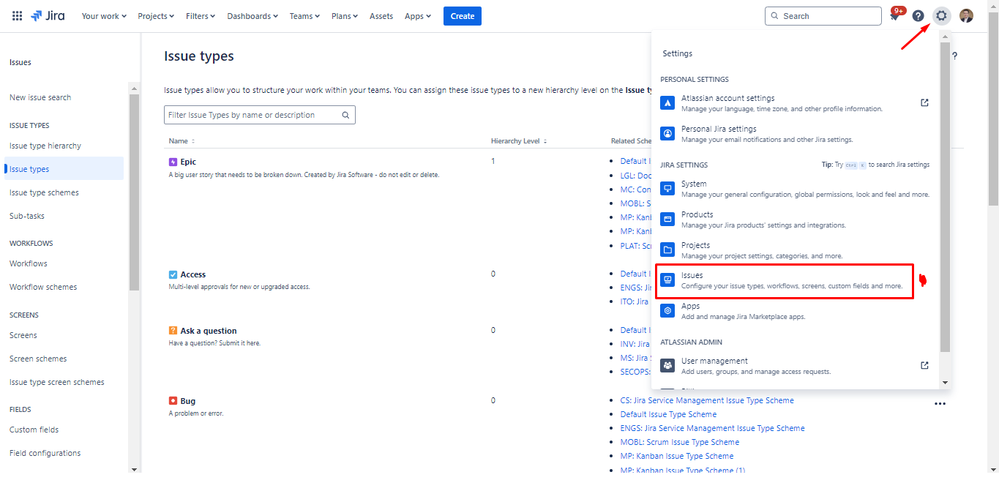Select System in Jira settings
This screenshot has height=480, width=999.
click(x=794, y=189)
